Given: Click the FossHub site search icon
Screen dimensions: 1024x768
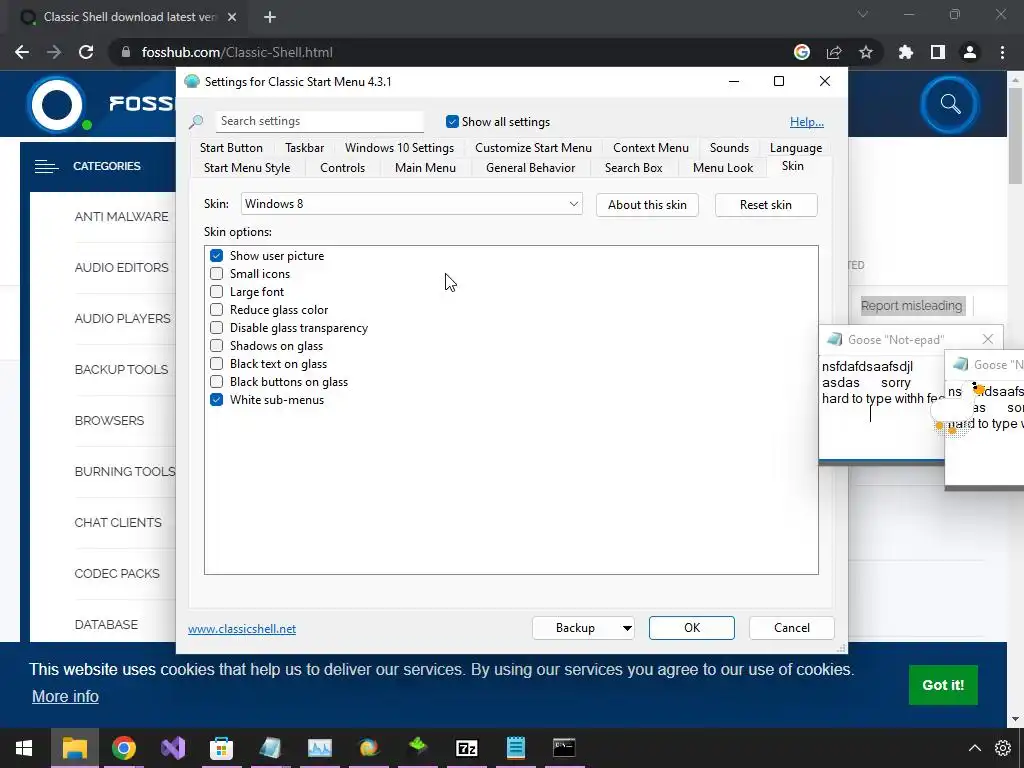Looking at the screenshot, I should [950, 104].
